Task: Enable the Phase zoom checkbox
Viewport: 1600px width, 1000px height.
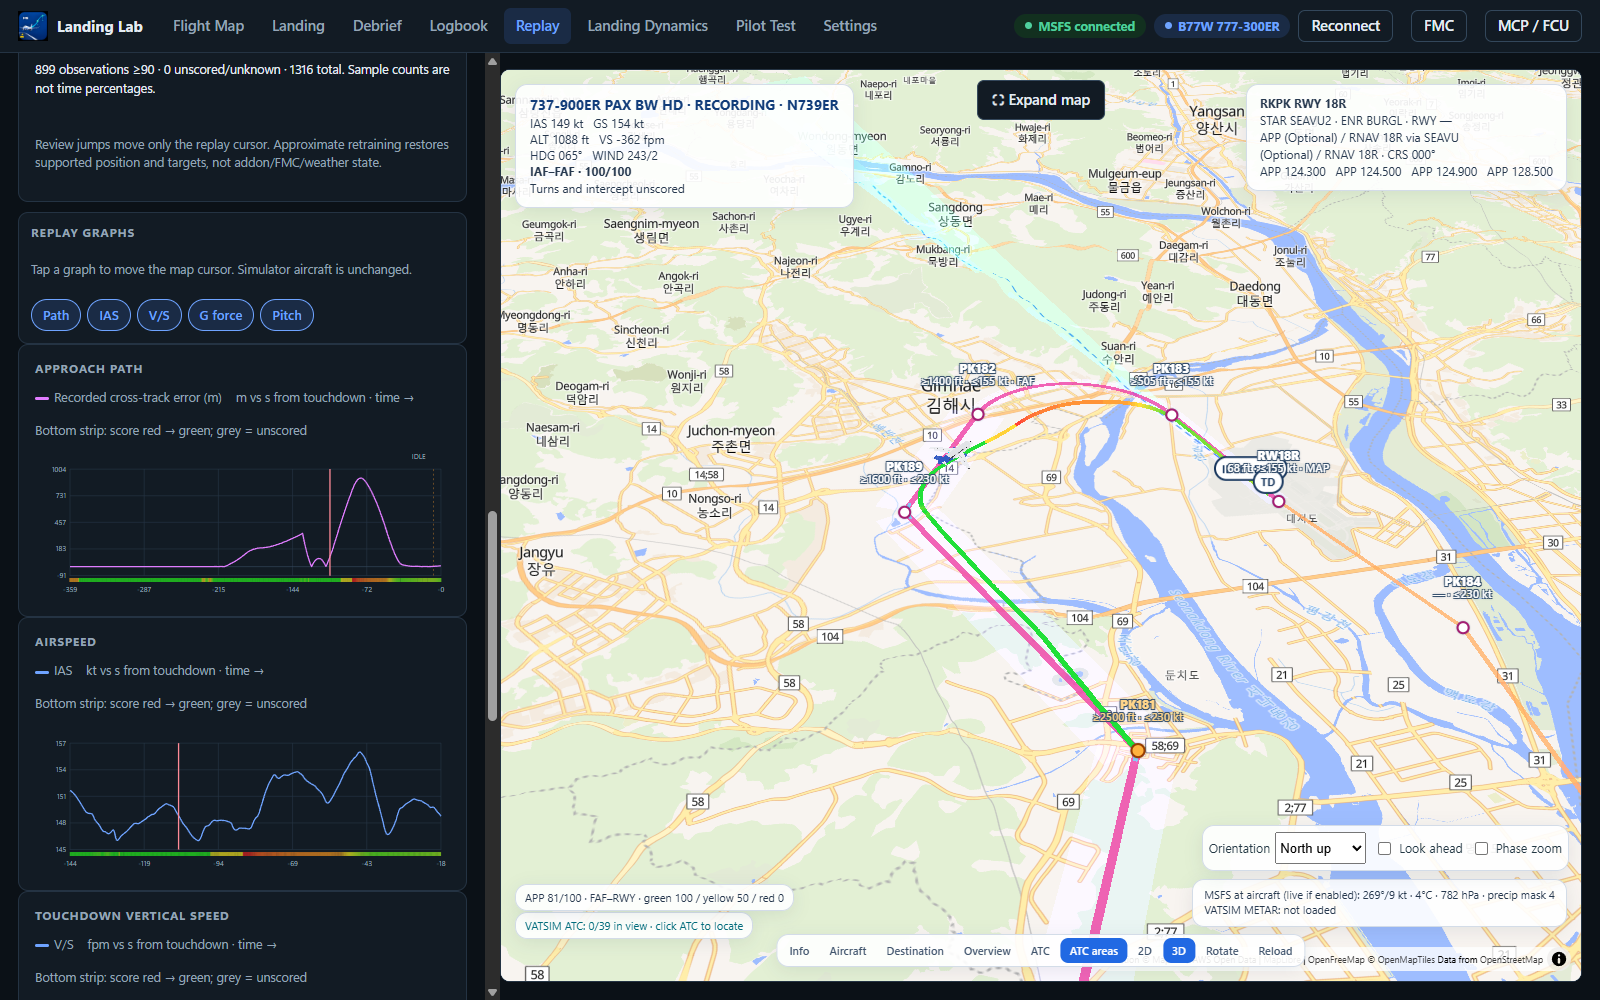Action: tap(1481, 848)
